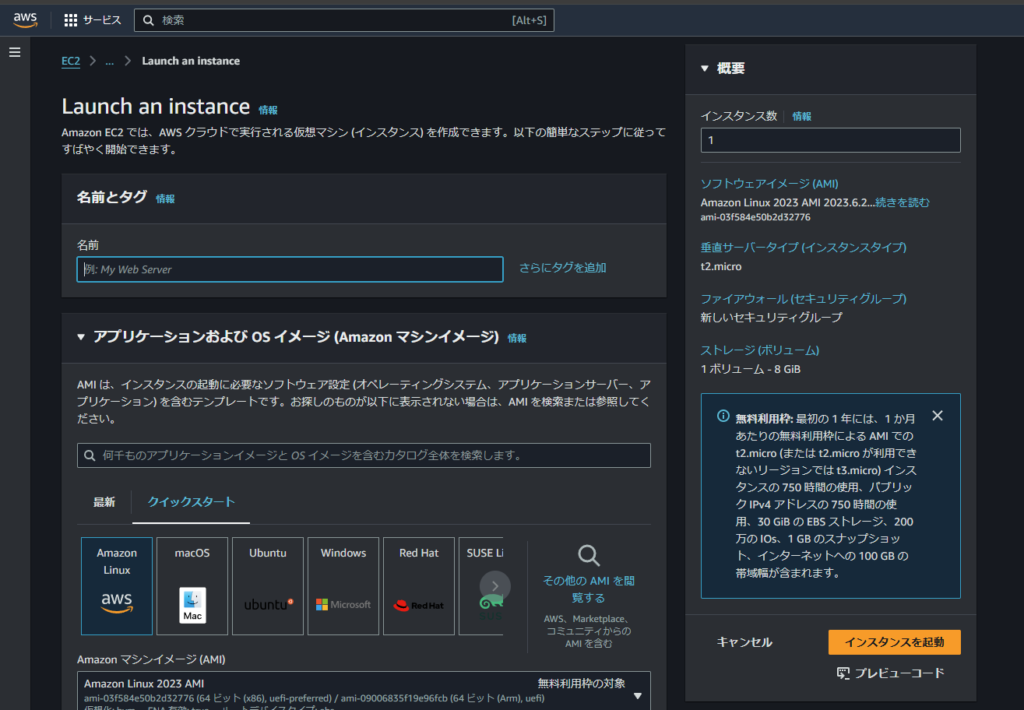1024x710 pixels.
Task: Select the Red Hat AMI tile
Action: pos(418,585)
